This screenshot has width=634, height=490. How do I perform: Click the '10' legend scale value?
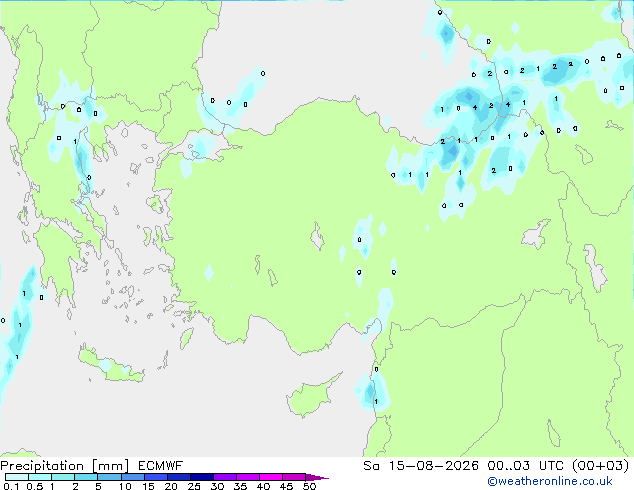(125, 486)
